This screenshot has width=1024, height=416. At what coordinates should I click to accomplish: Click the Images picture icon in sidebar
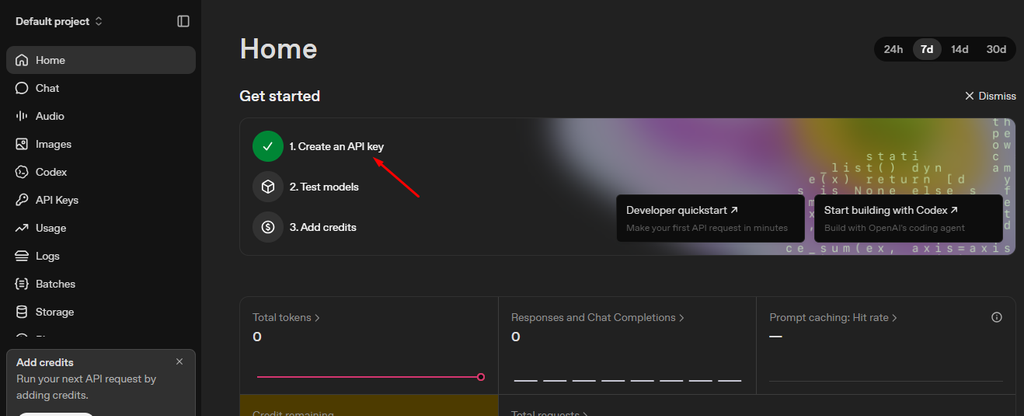(x=22, y=144)
